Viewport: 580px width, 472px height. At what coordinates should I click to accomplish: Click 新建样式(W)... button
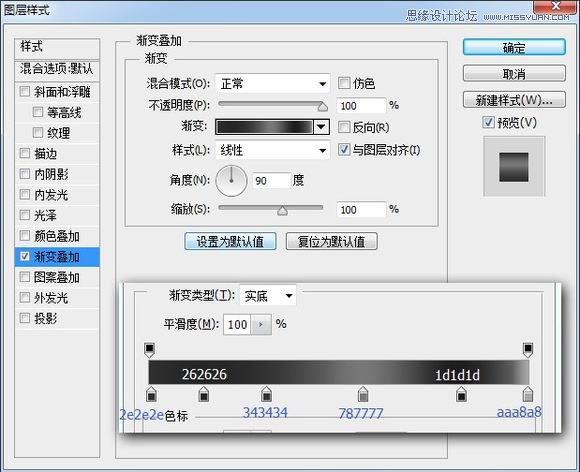click(514, 100)
